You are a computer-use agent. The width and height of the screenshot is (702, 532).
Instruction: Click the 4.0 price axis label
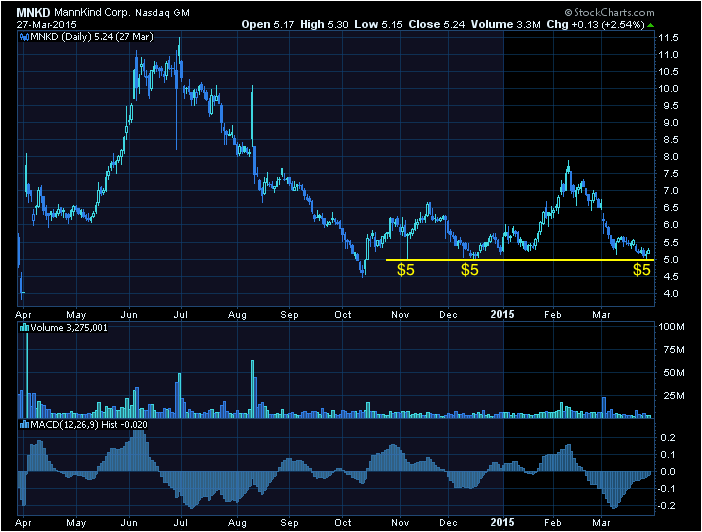pyautogui.click(x=671, y=294)
